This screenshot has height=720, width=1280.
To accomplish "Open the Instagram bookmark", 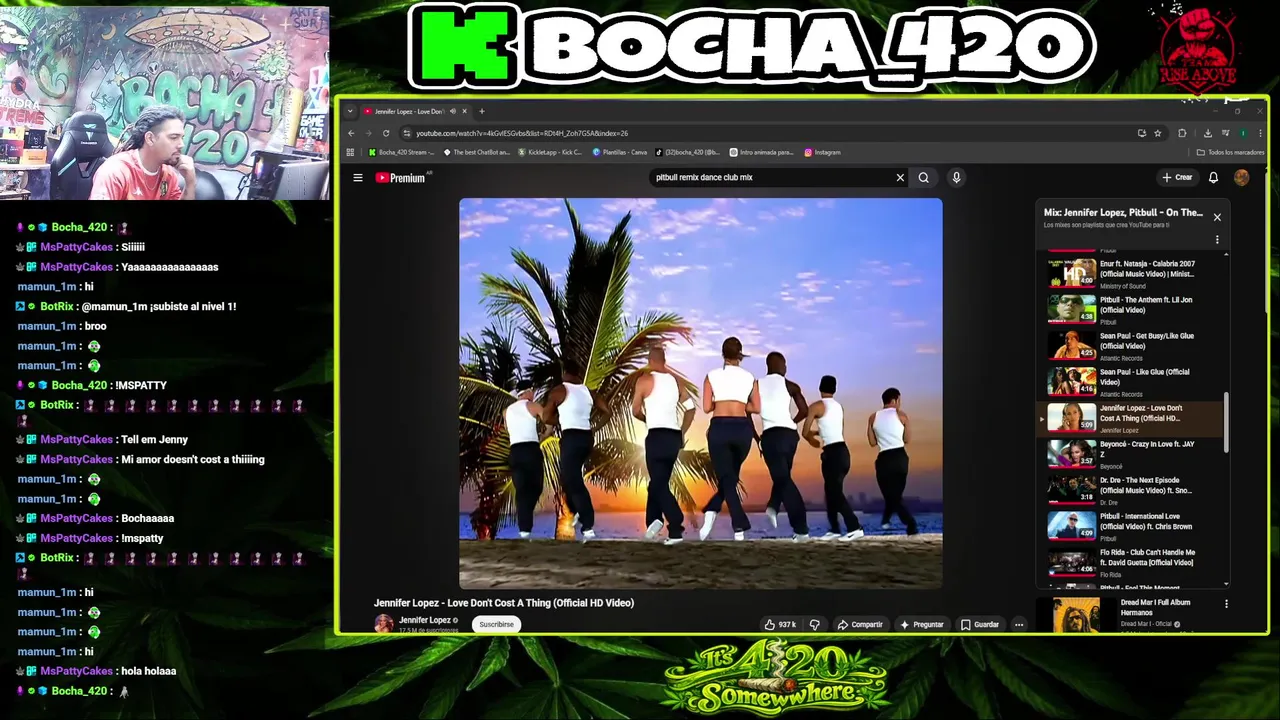I will click(822, 153).
